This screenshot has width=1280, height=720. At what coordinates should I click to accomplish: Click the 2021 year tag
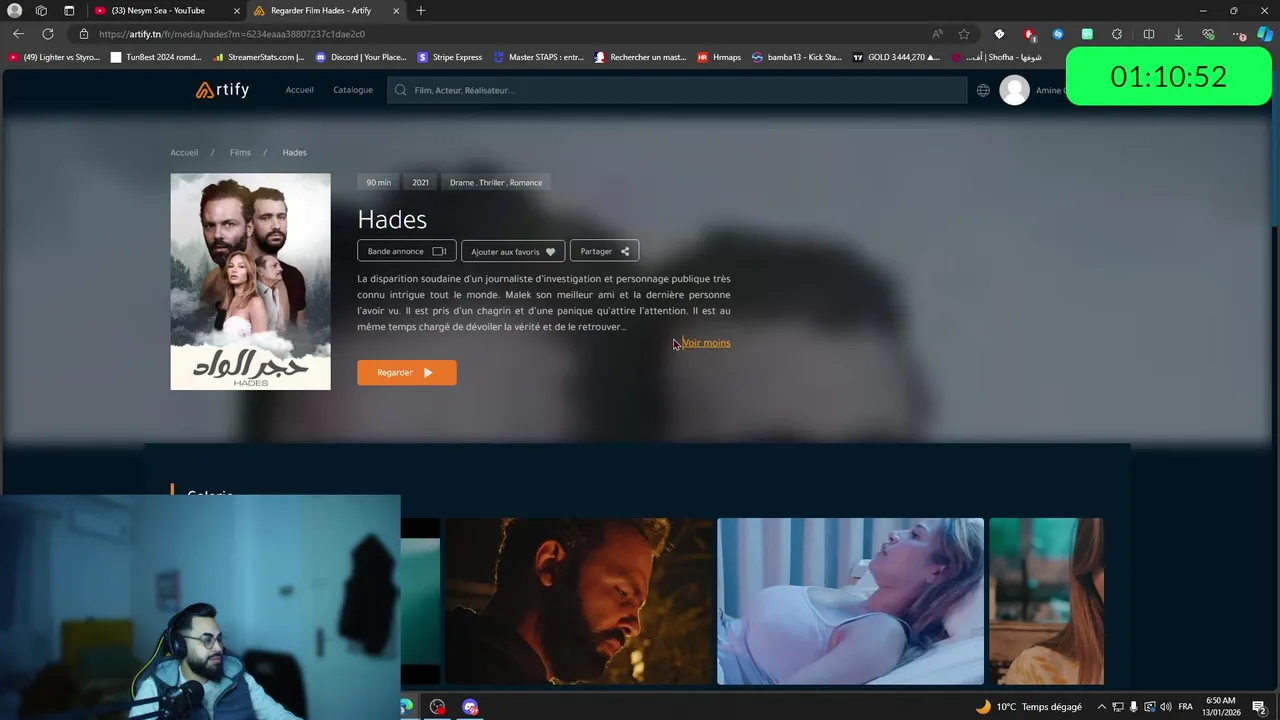(420, 182)
